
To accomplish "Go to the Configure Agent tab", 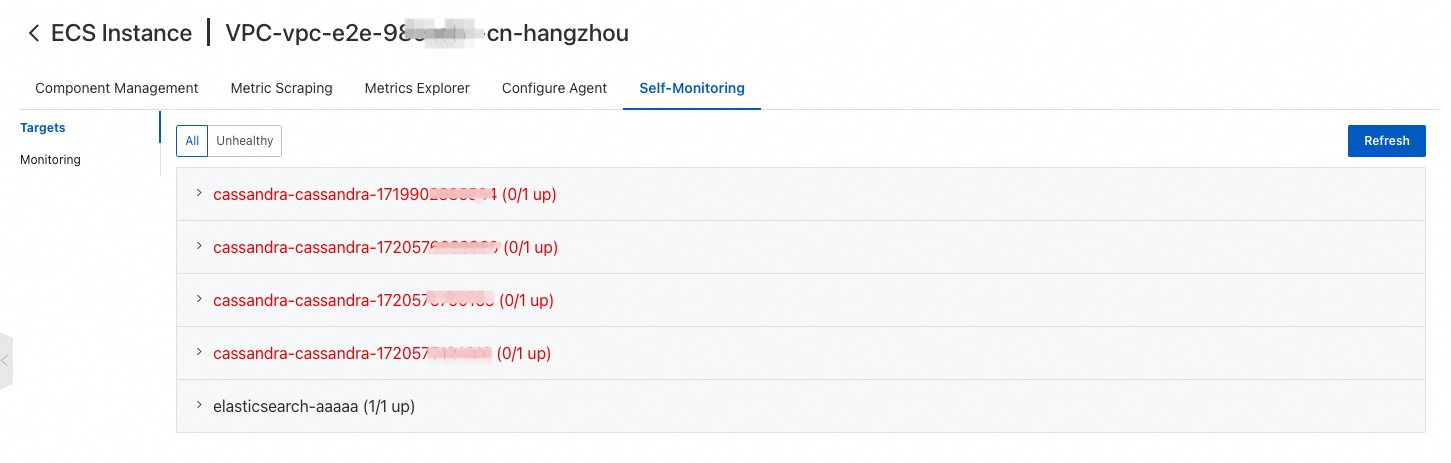I will [554, 88].
